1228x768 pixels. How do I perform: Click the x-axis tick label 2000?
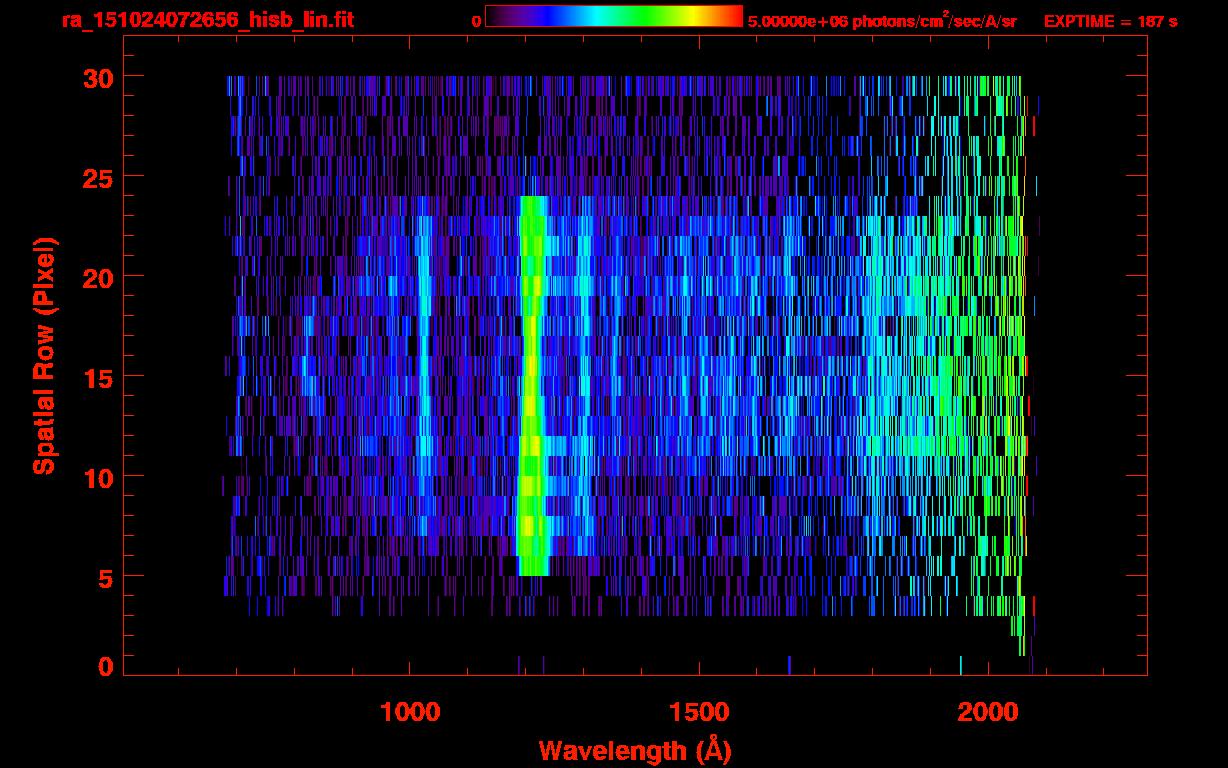[989, 712]
